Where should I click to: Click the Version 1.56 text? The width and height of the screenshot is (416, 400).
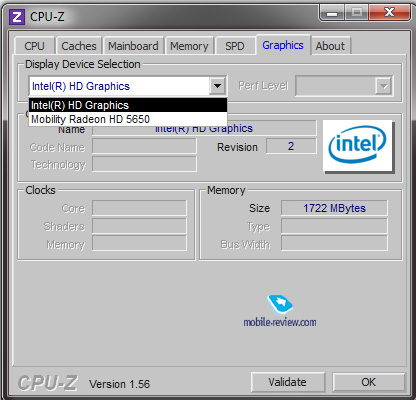pos(119,384)
